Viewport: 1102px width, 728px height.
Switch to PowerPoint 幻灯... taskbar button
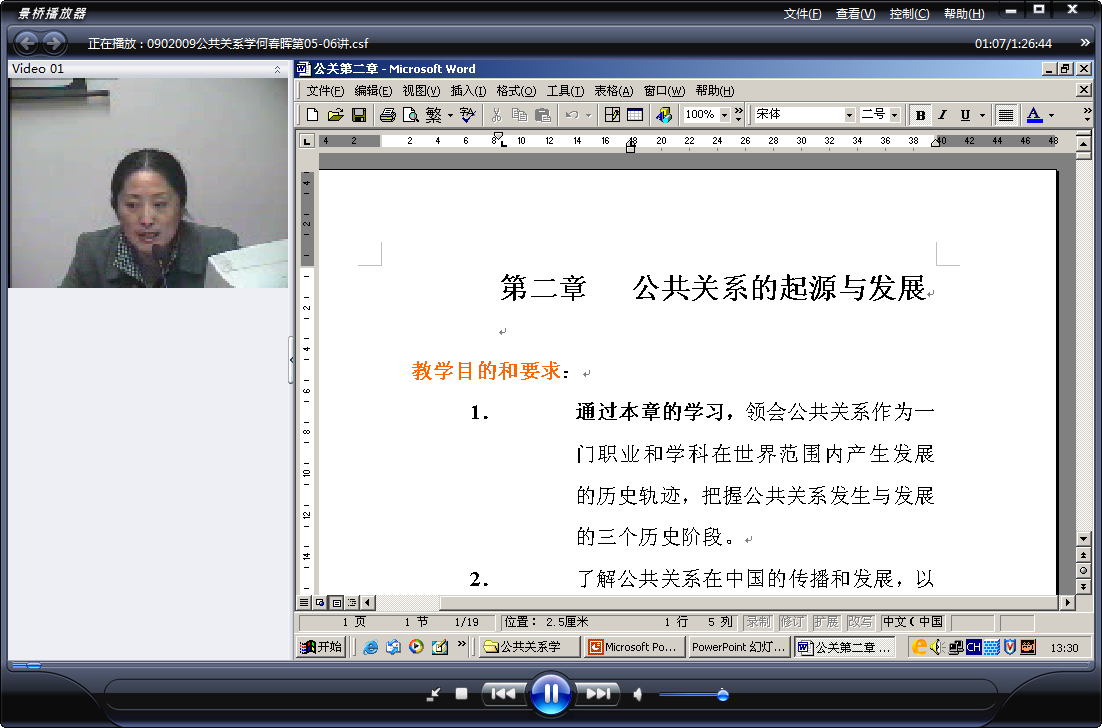pyautogui.click(x=739, y=646)
